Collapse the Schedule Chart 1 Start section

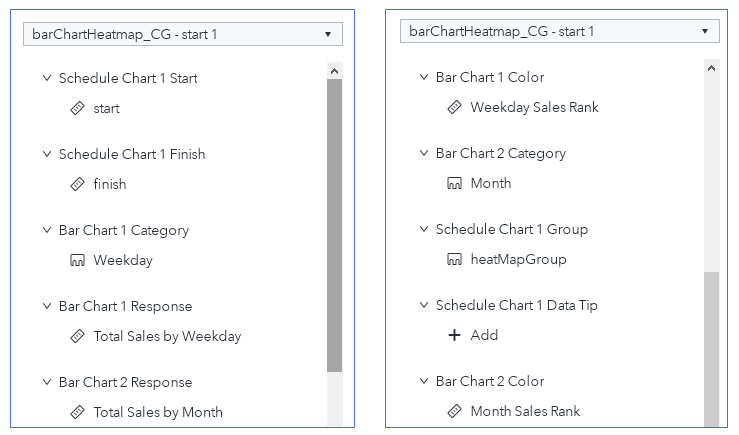46,78
